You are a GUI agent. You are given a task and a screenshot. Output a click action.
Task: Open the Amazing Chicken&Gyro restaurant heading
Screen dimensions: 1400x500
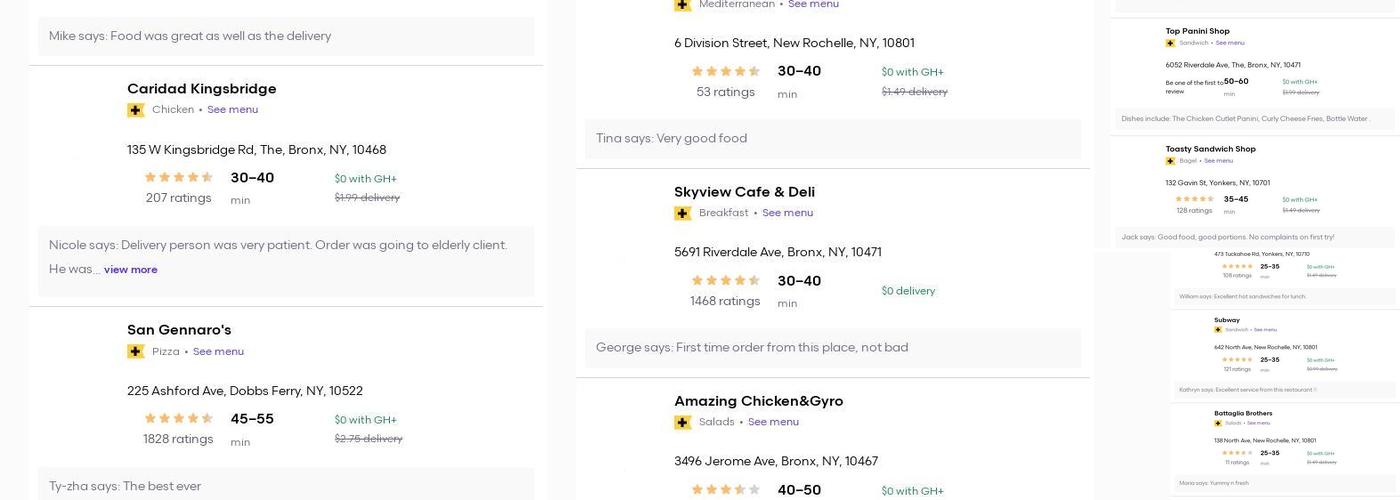758,401
